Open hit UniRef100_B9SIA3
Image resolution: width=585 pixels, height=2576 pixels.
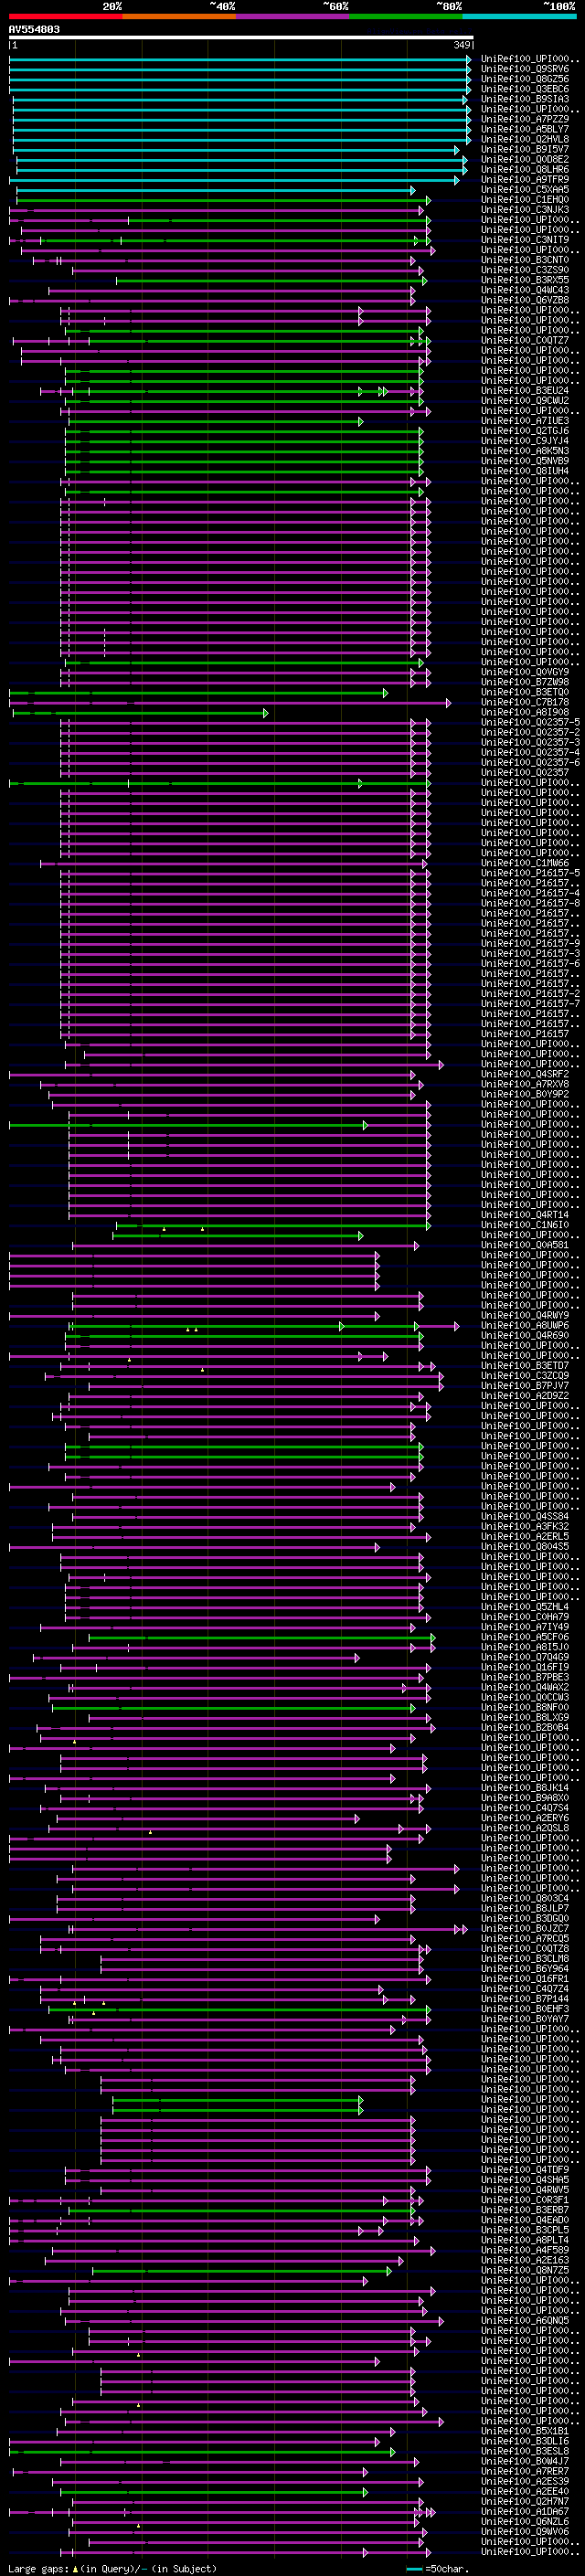tap(525, 99)
